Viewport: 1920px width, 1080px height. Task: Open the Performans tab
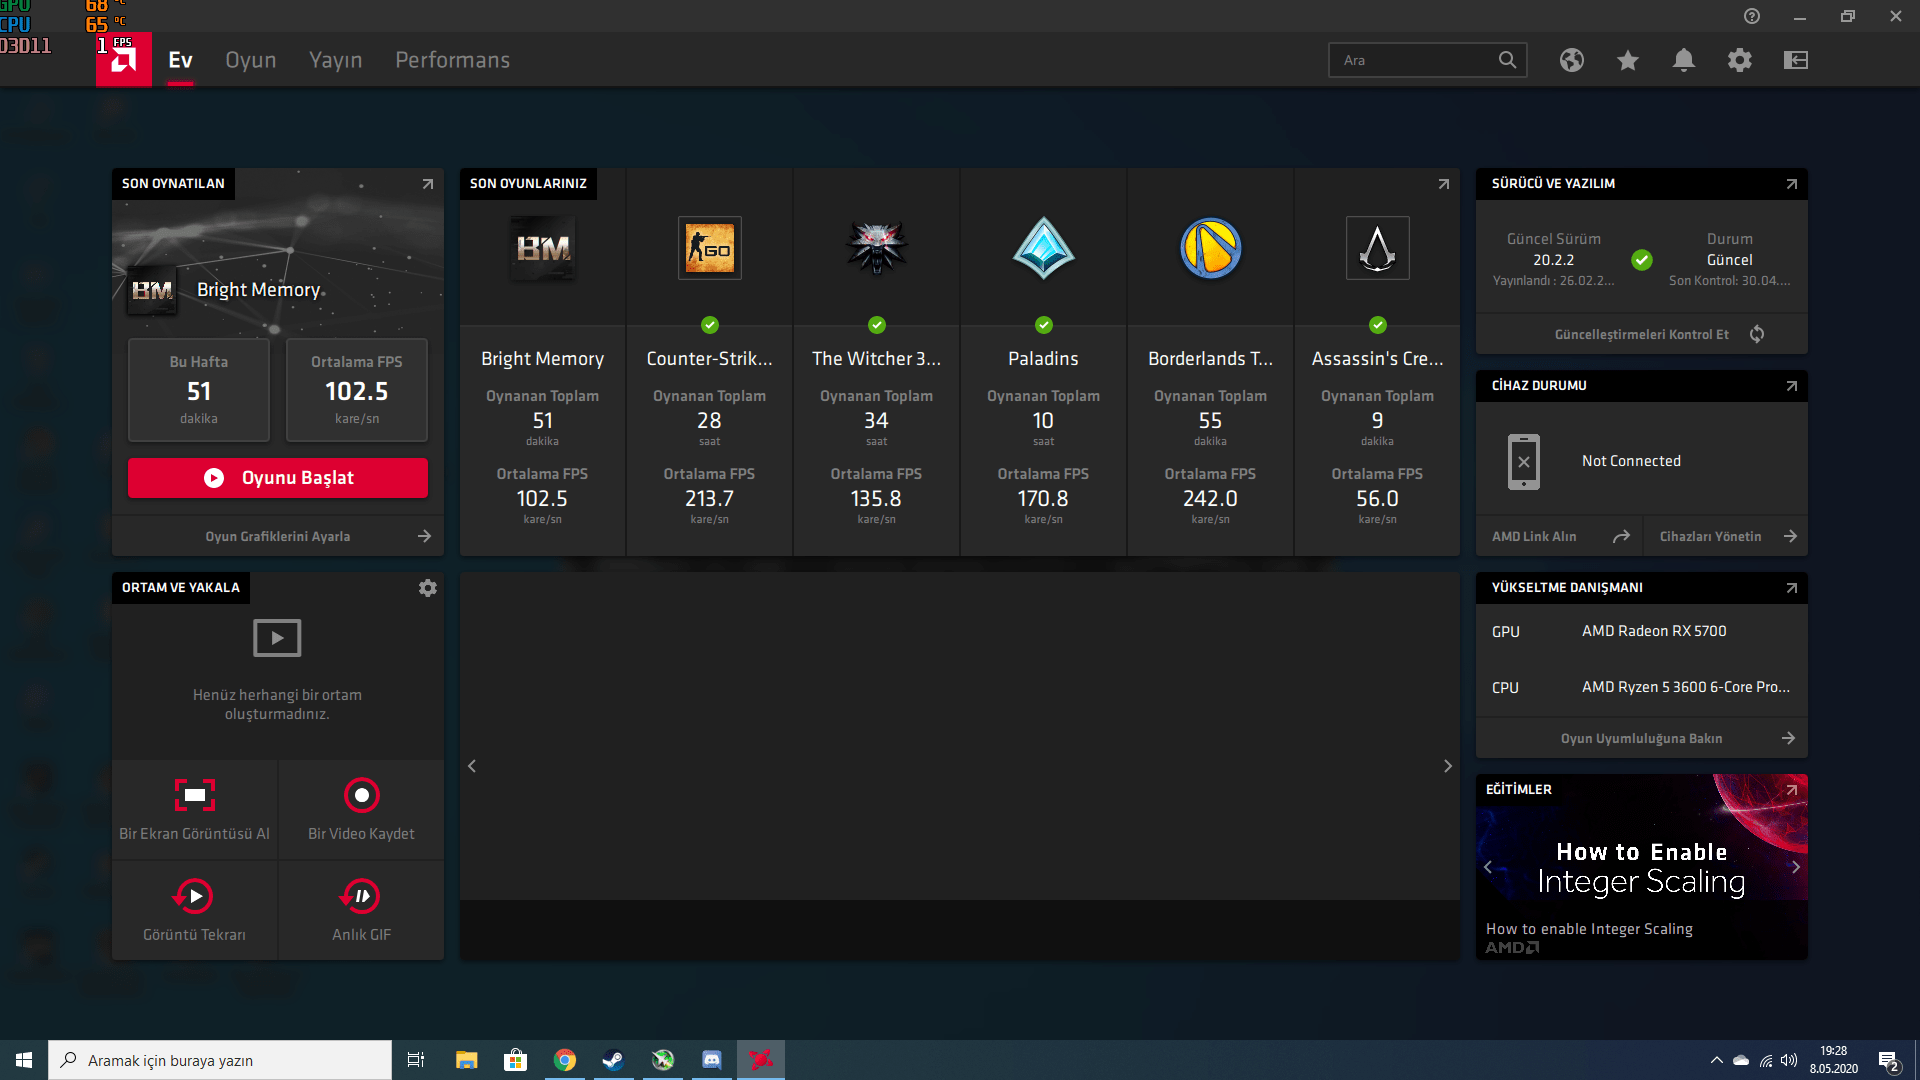452,60
